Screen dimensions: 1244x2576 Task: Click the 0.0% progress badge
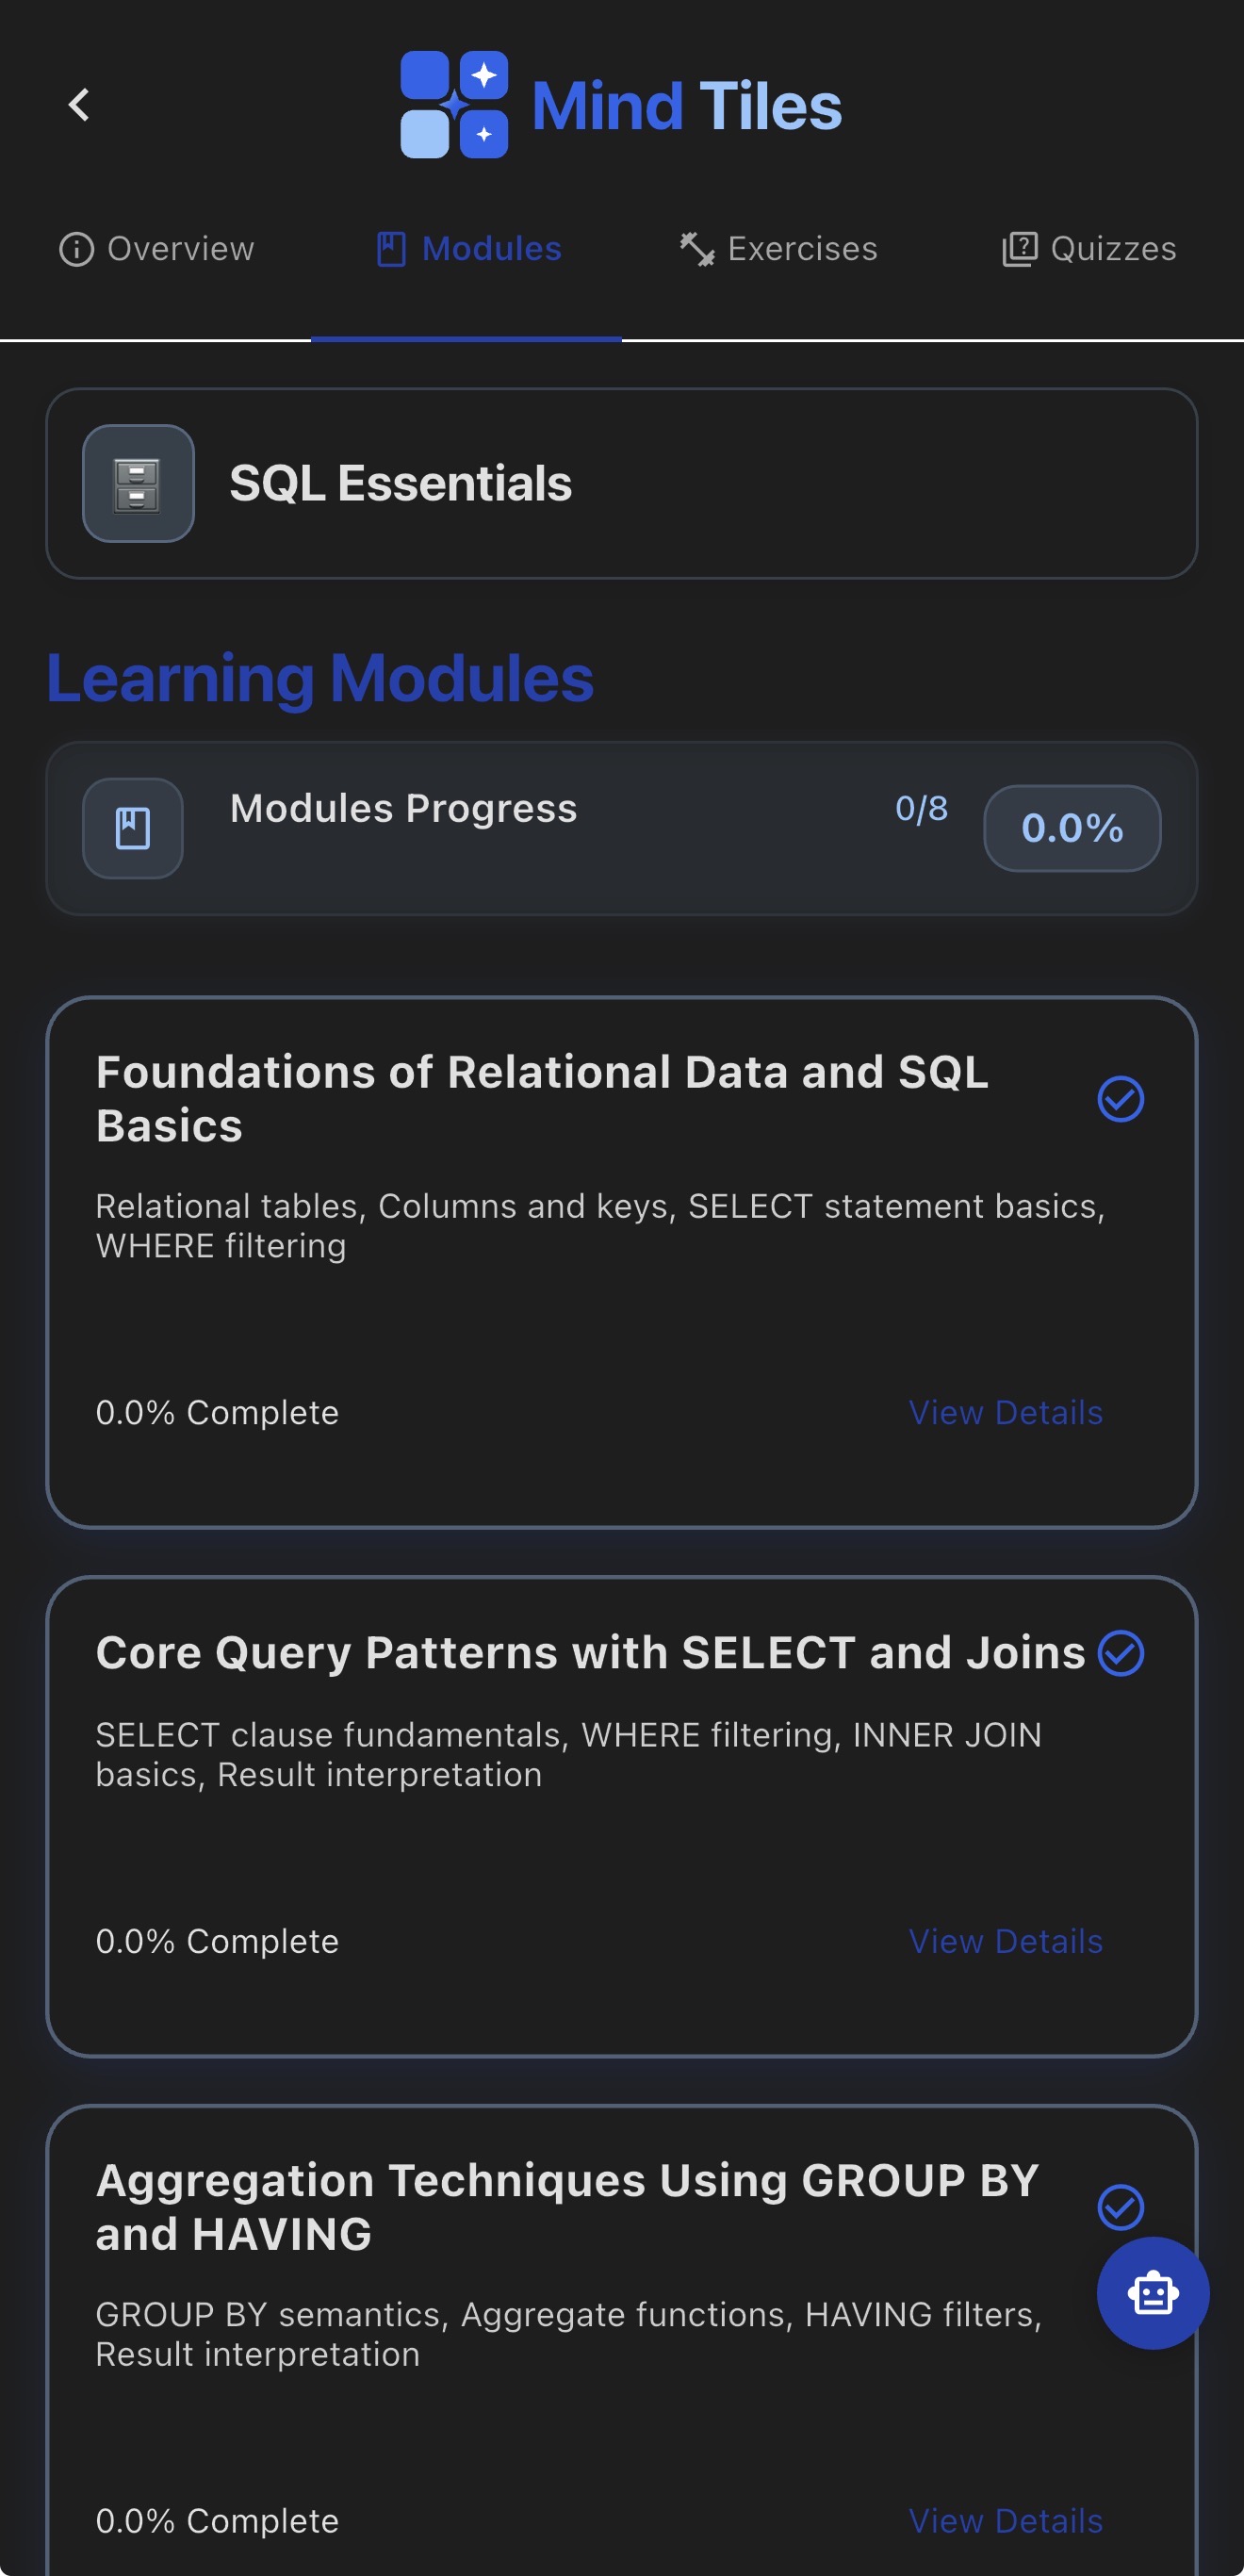(x=1072, y=828)
